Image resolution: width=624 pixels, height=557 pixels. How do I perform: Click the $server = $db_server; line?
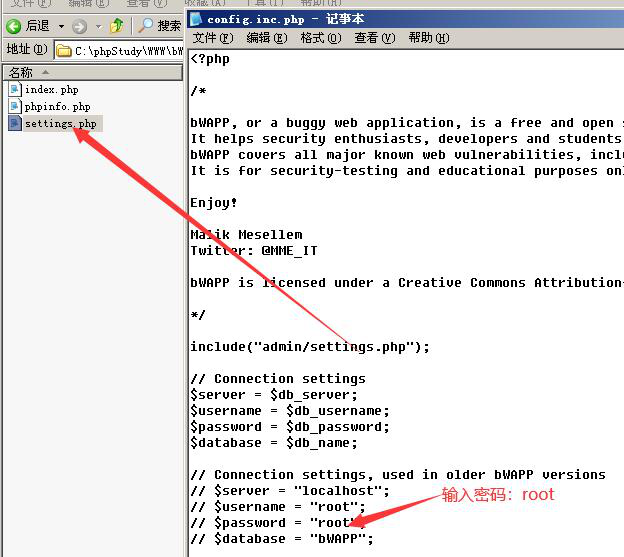point(274,395)
